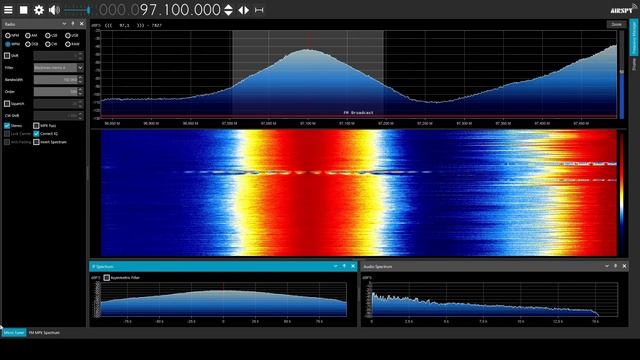Mute audio with the speaker icon
640x360 pixels.
(x=54, y=10)
